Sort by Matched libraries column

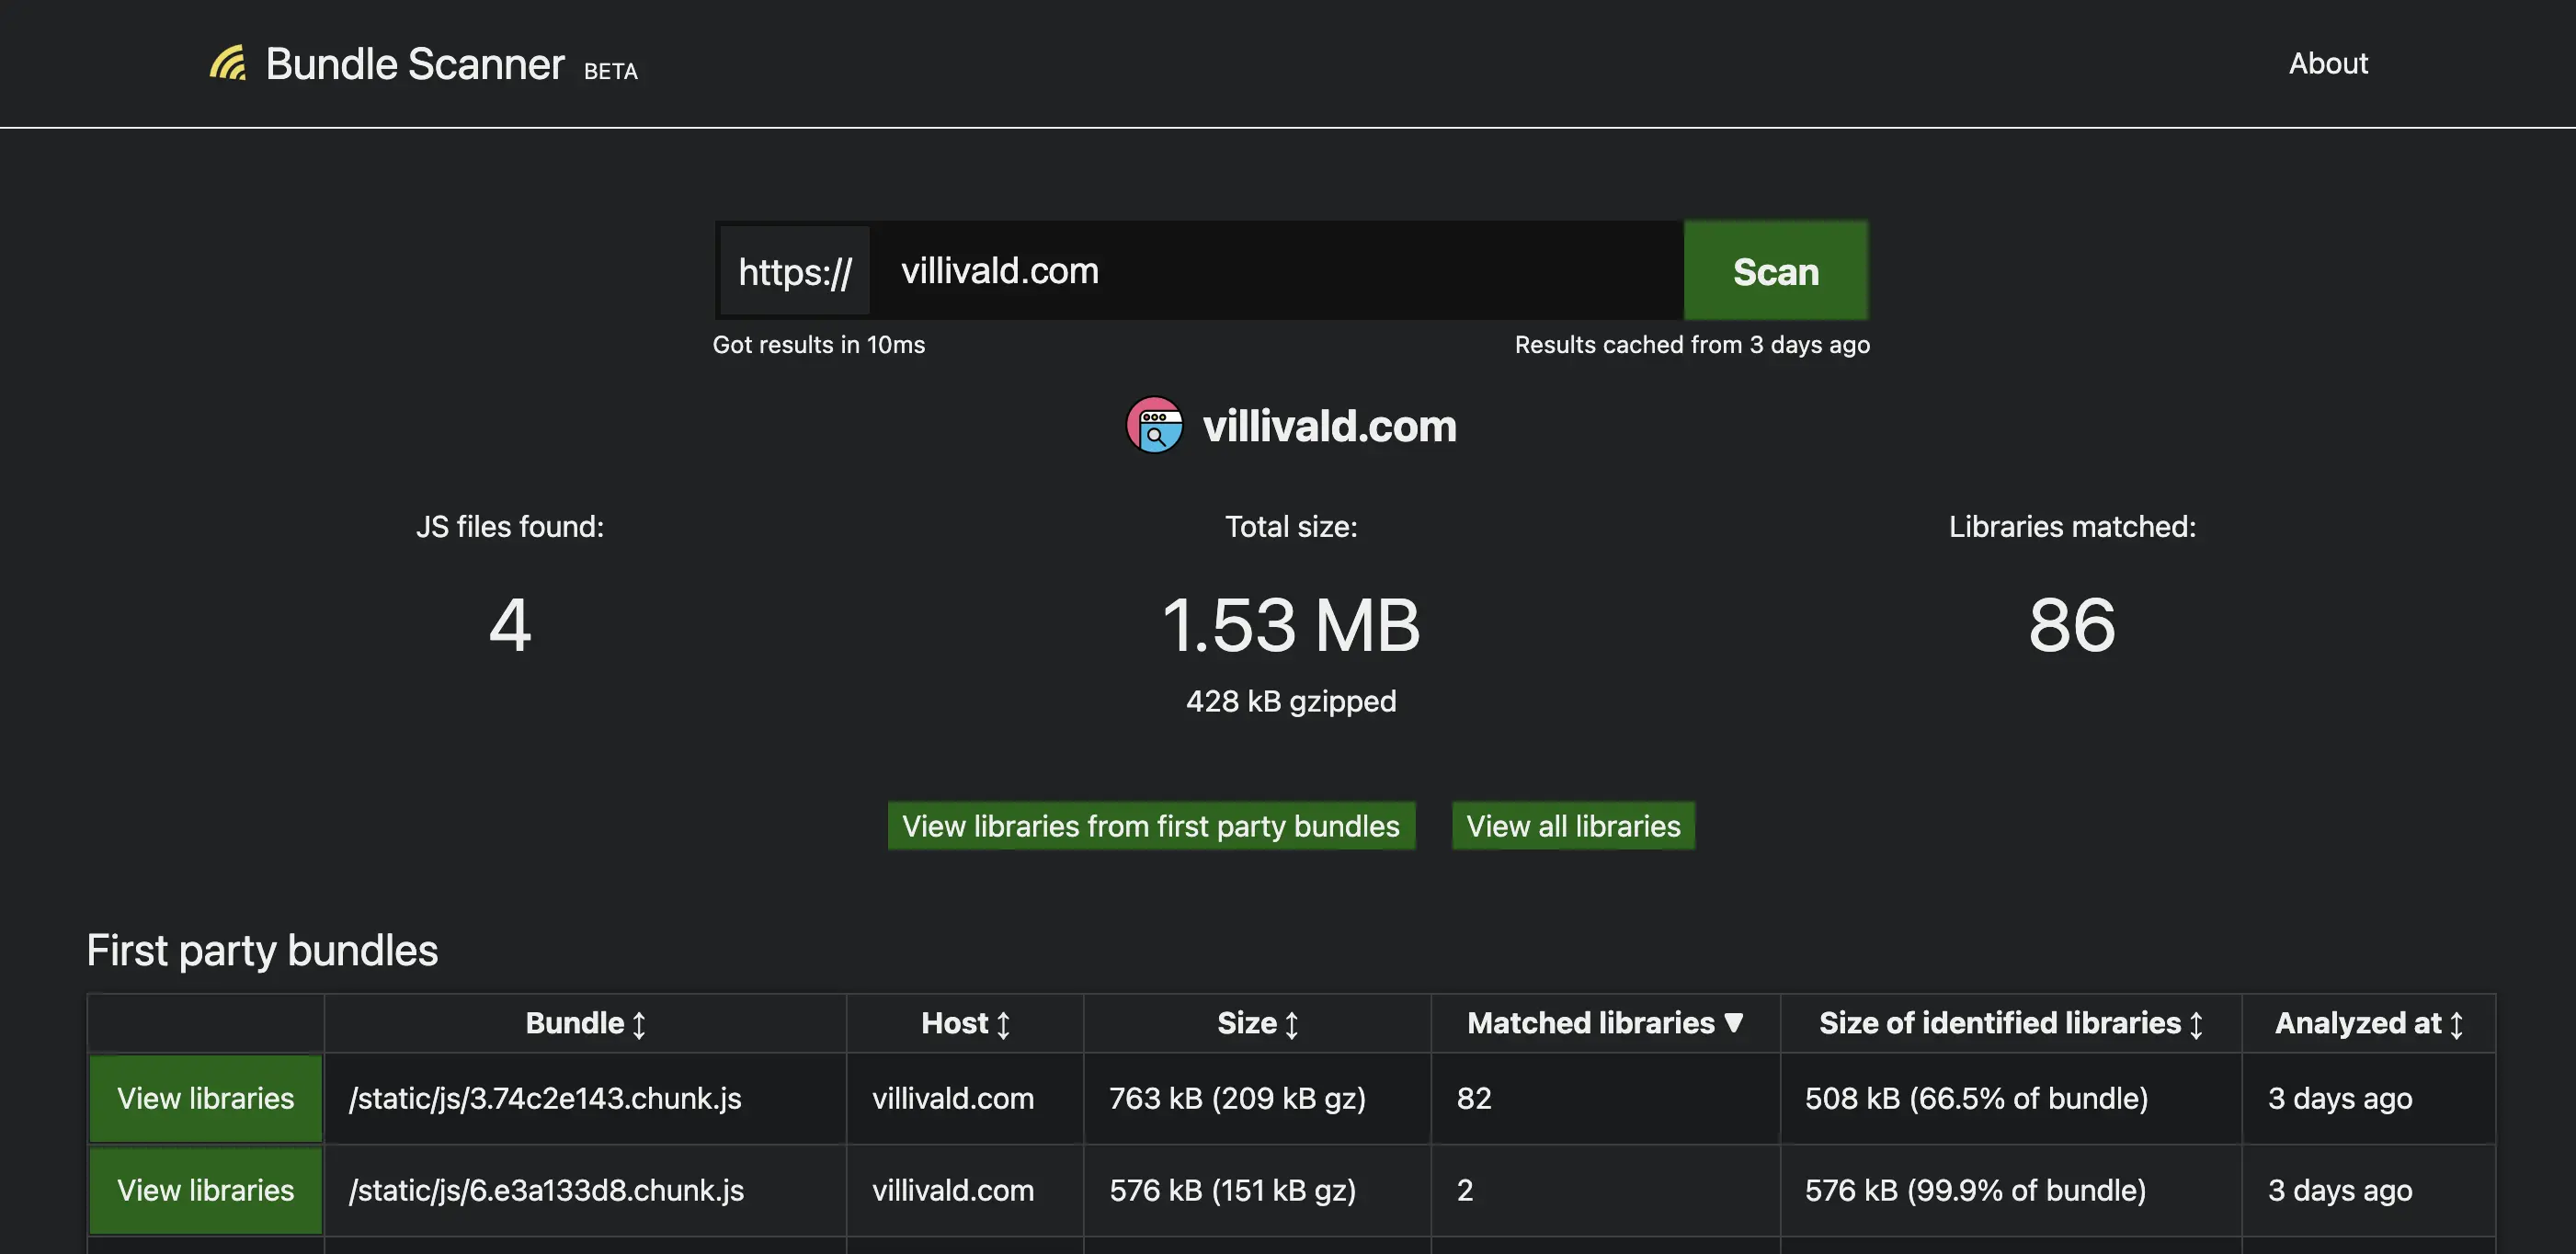[1605, 1023]
